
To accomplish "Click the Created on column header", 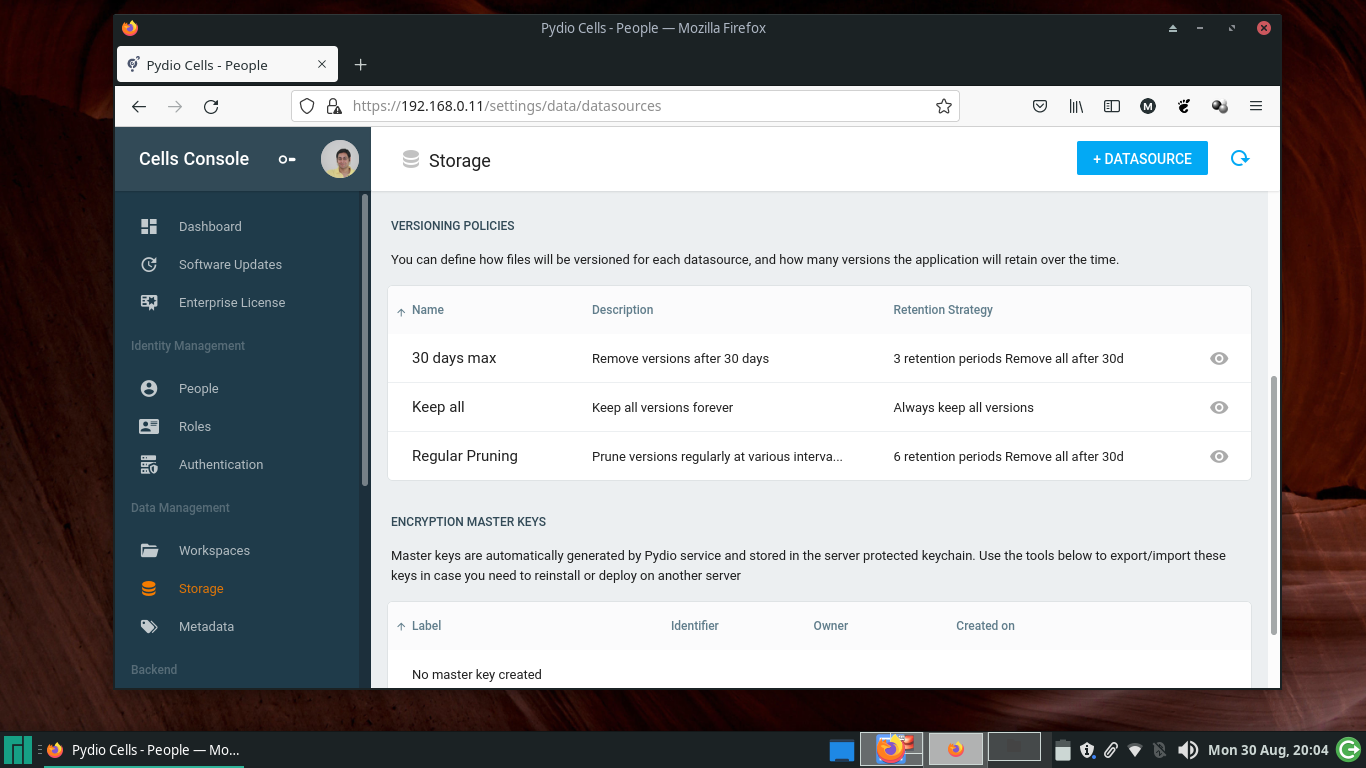I will (x=985, y=626).
